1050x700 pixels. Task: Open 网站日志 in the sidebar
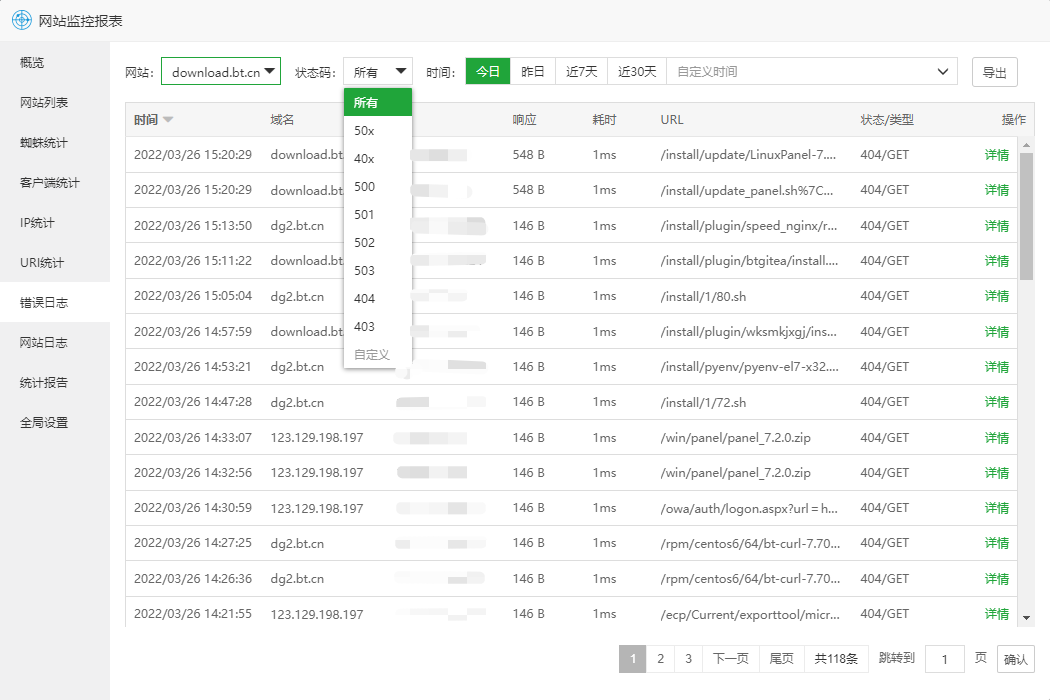click(55, 342)
